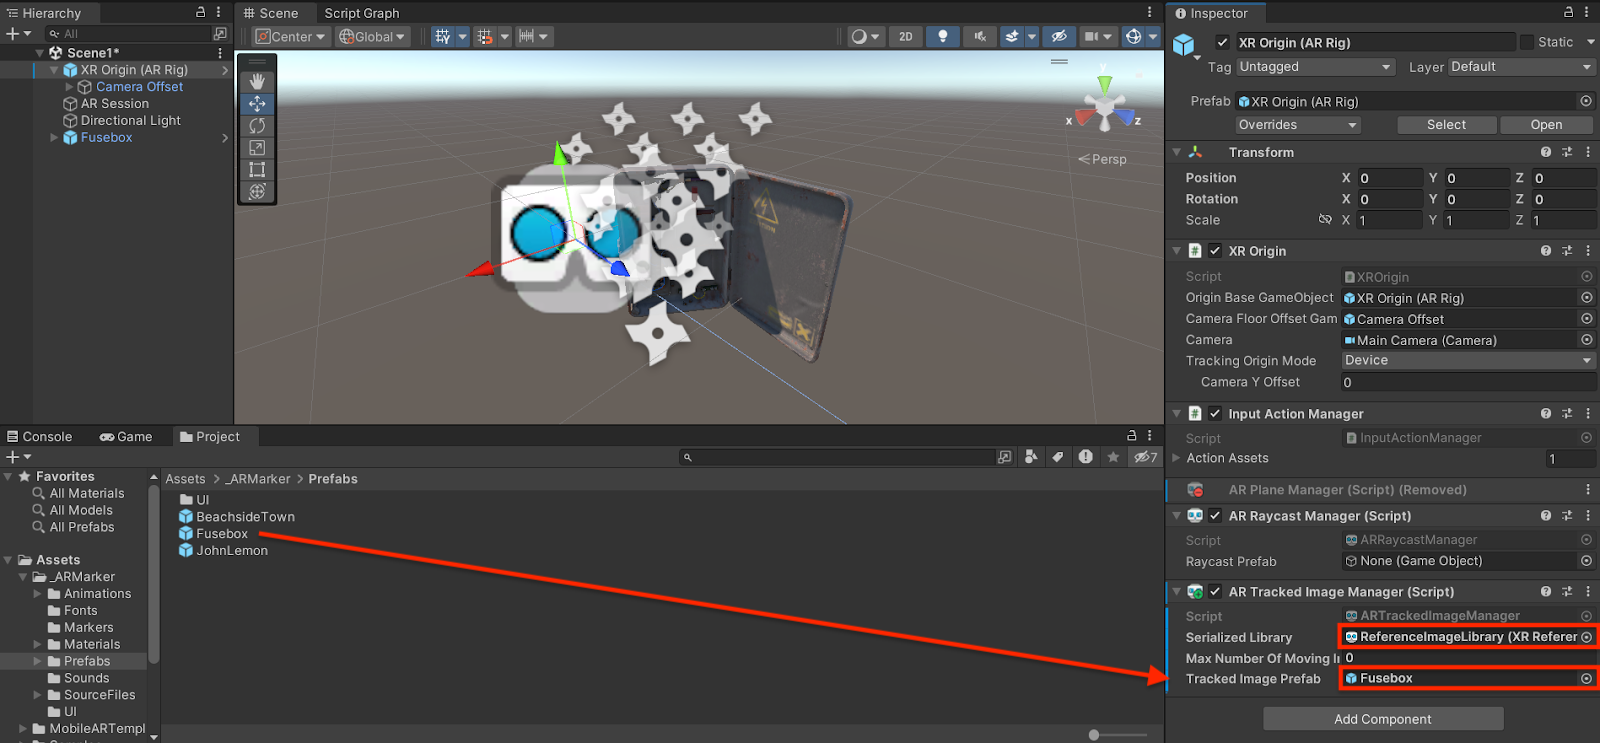Image resolution: width=1600 pixels, height=743 pixels.
Task: Switch to the Console tab
Action: [x=40, y=437]
